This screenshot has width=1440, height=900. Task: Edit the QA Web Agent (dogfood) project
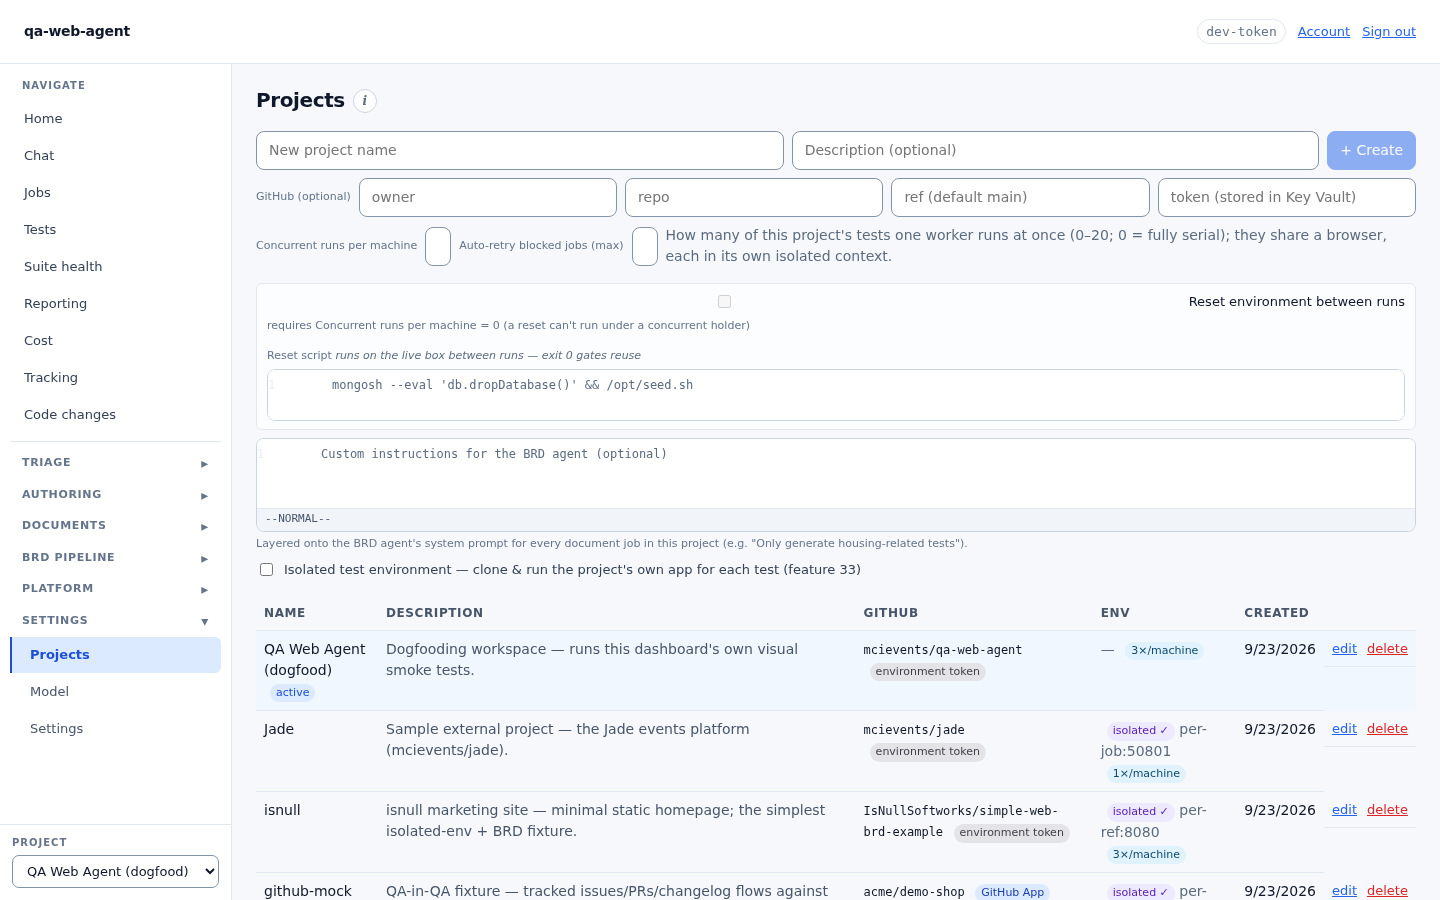tap(1344, 649)
